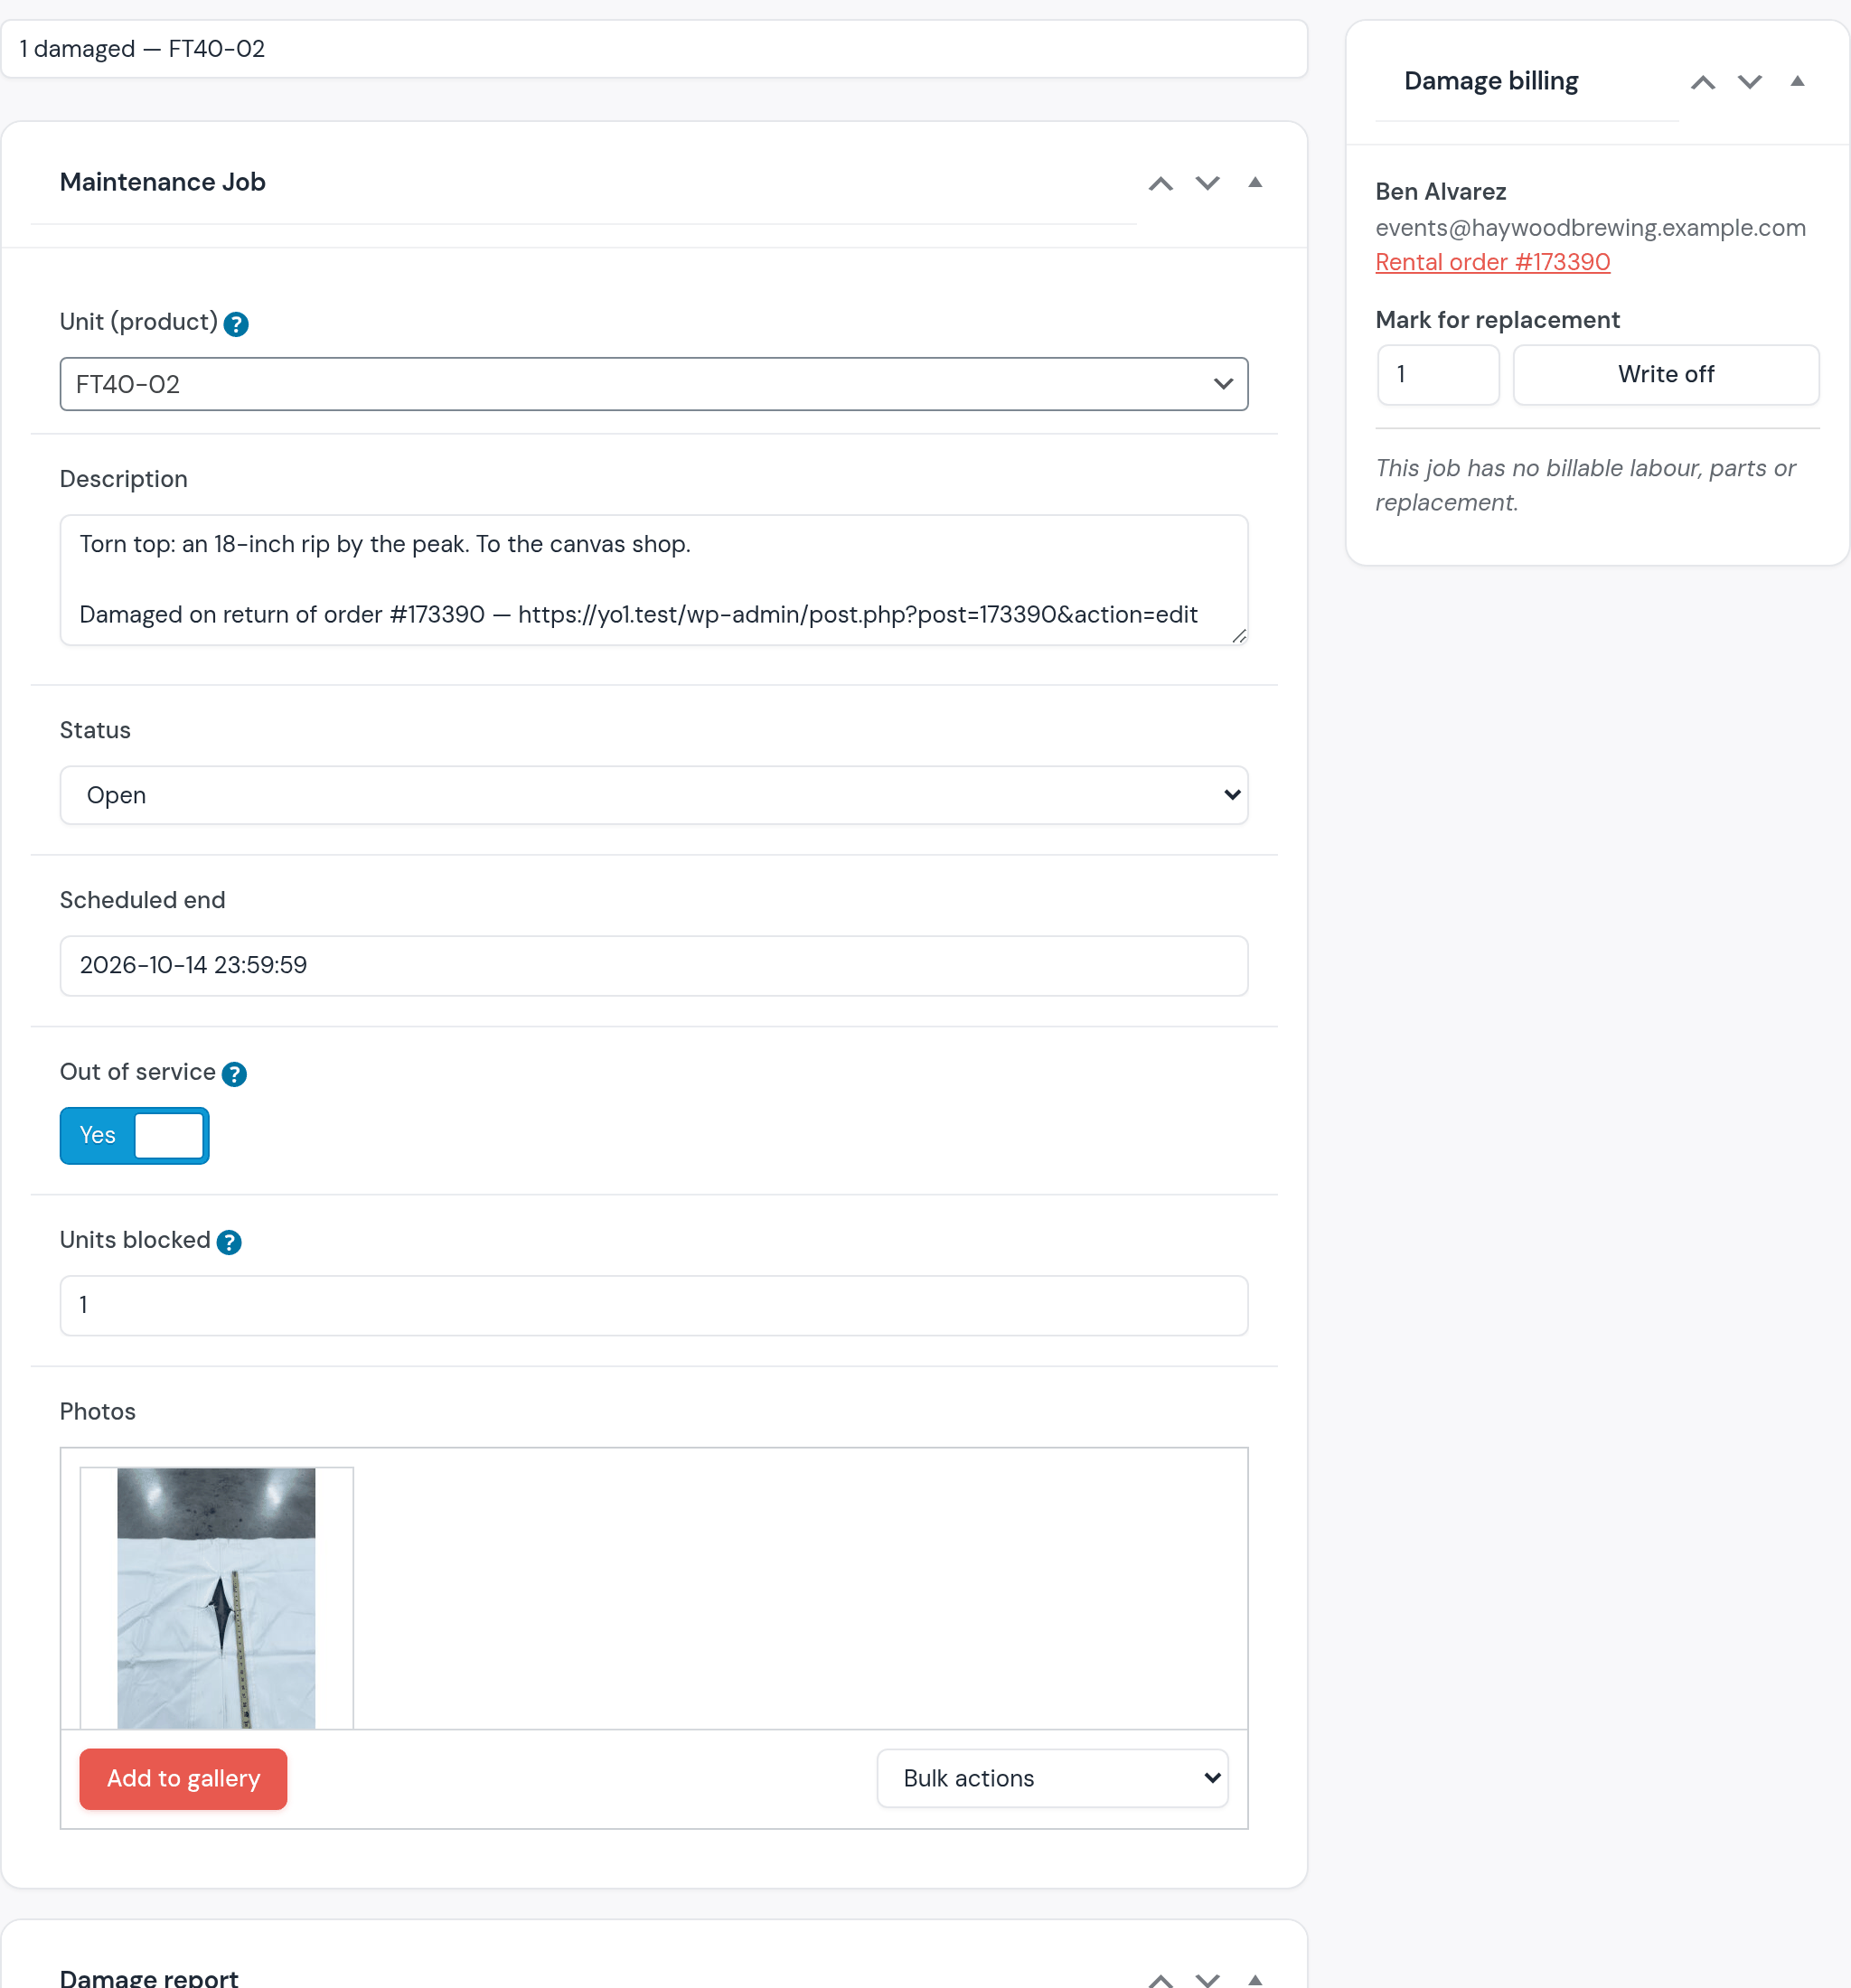Click the events@haywoodbrewing.example.com email text
The width and height of the screenshot is (1851, 1988).
coord(1591,228)
